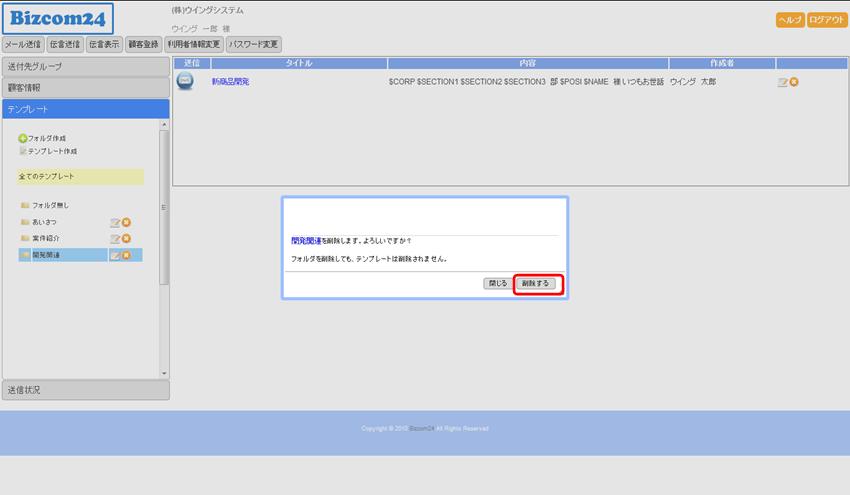This screenshot has width=850, height=495.
Task: Click the orange ログアウト button
Action: pyautogui.click(x=827, y=20)
